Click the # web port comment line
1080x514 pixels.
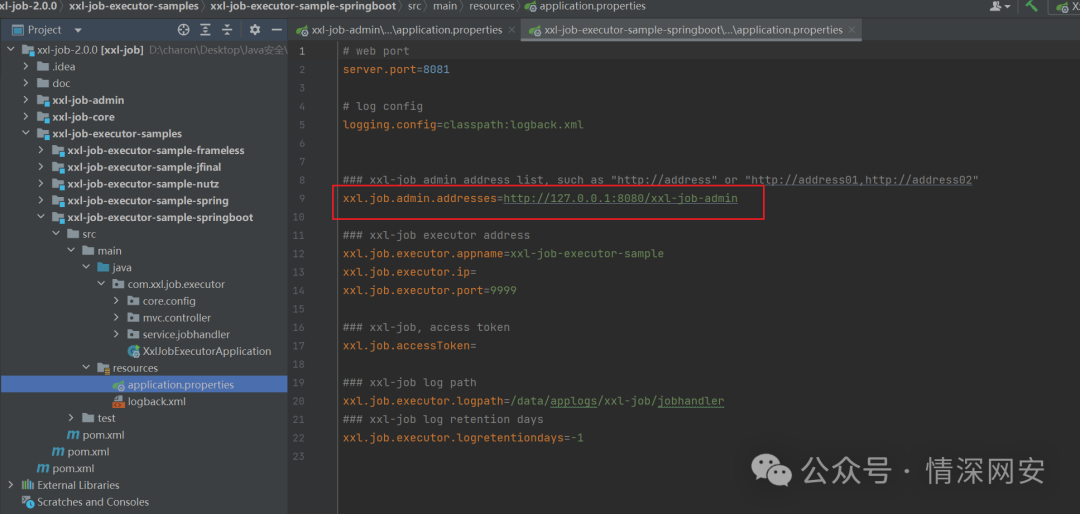[x=376, y=51]
